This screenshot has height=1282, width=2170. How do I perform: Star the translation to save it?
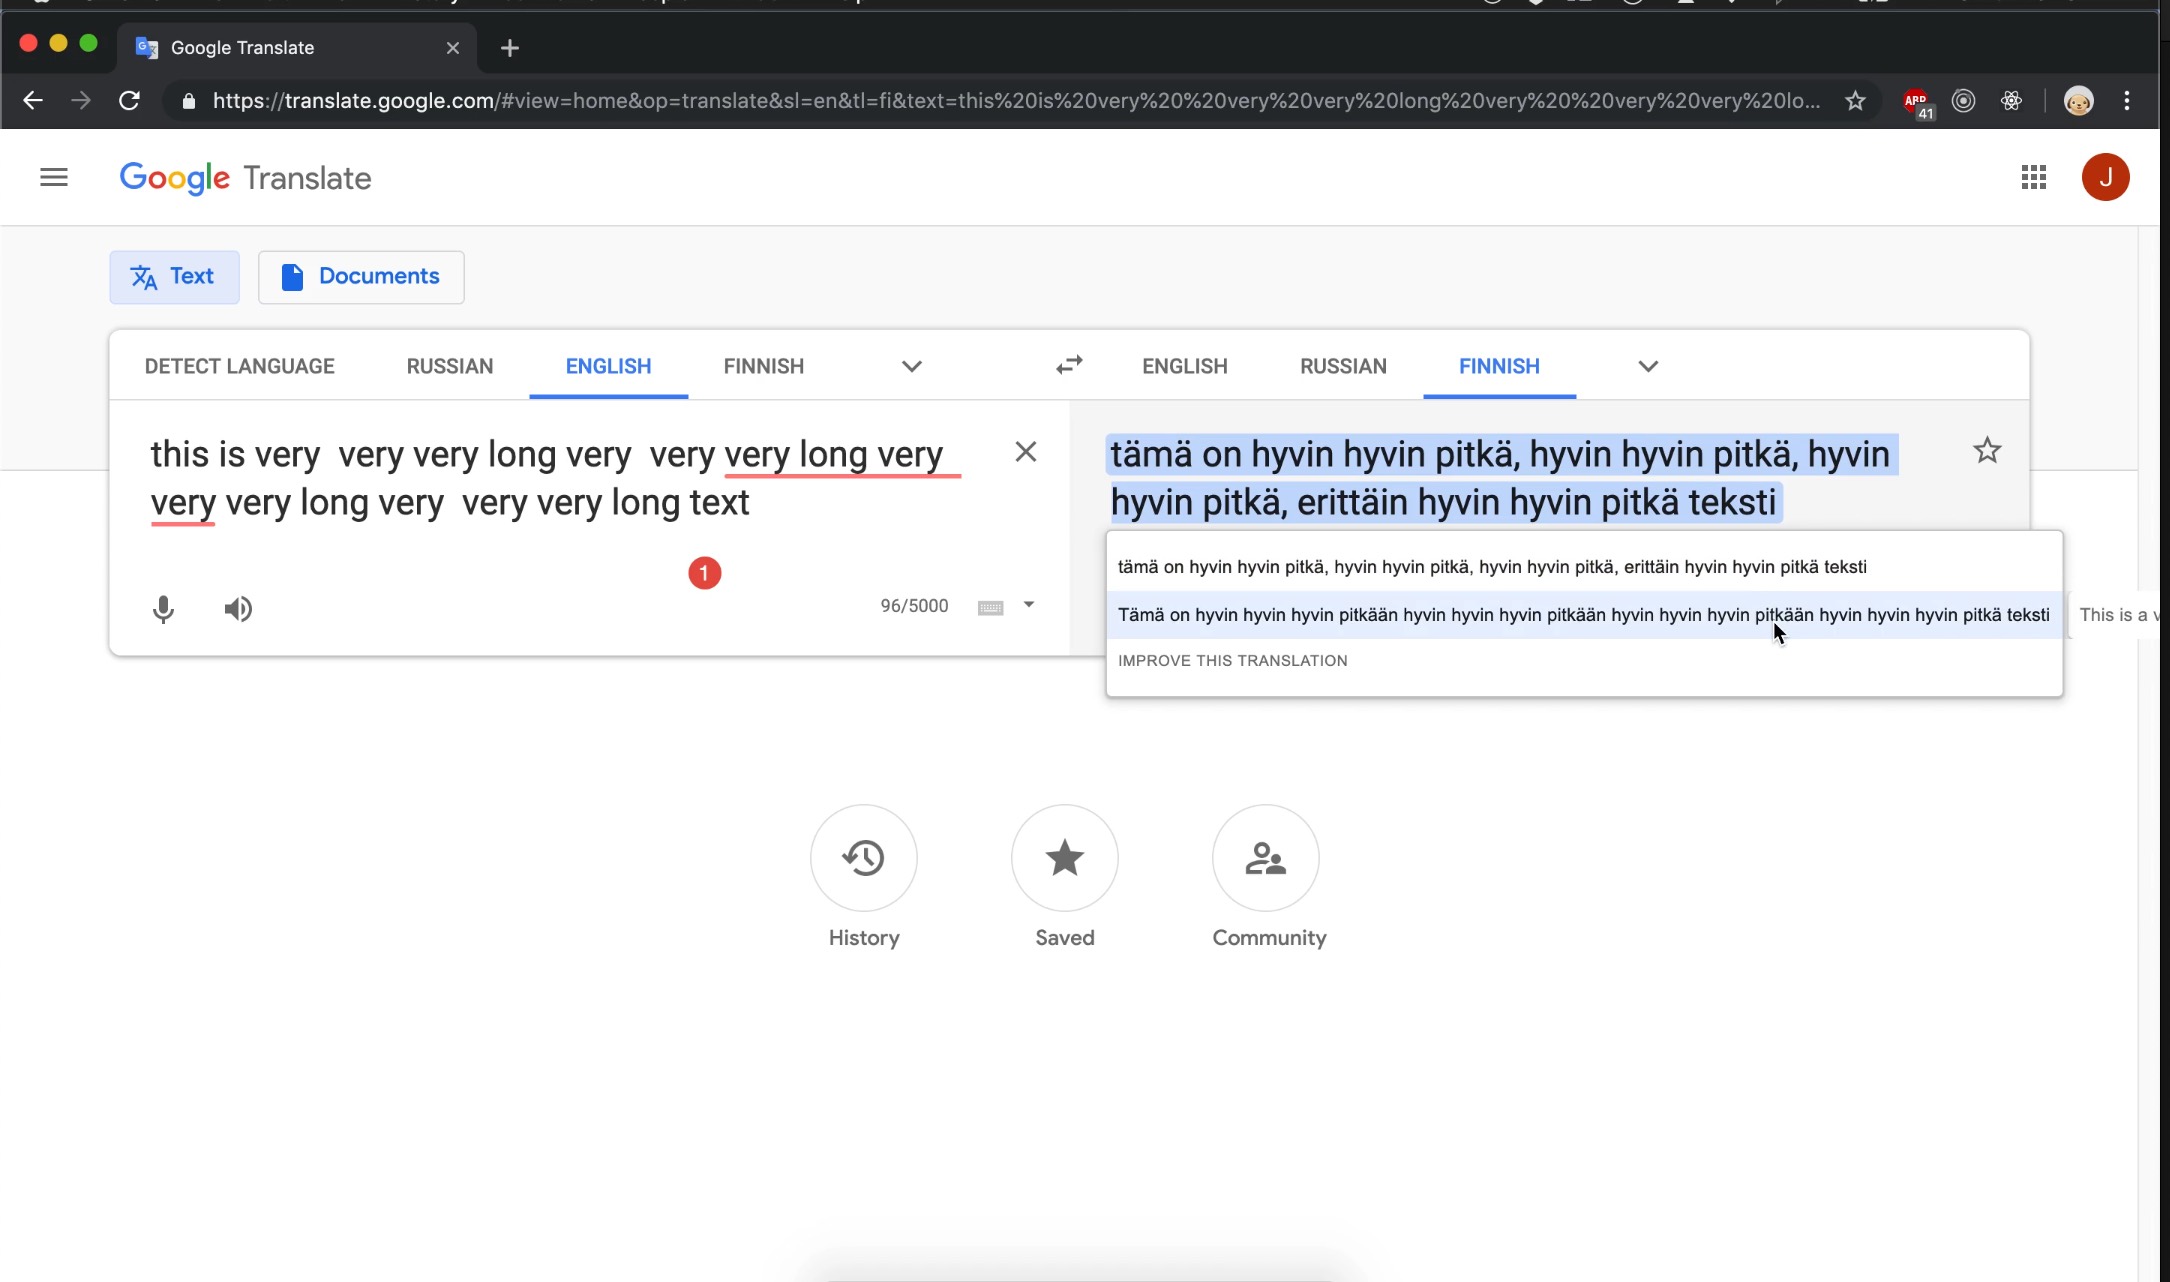[x=1987, y=451]
